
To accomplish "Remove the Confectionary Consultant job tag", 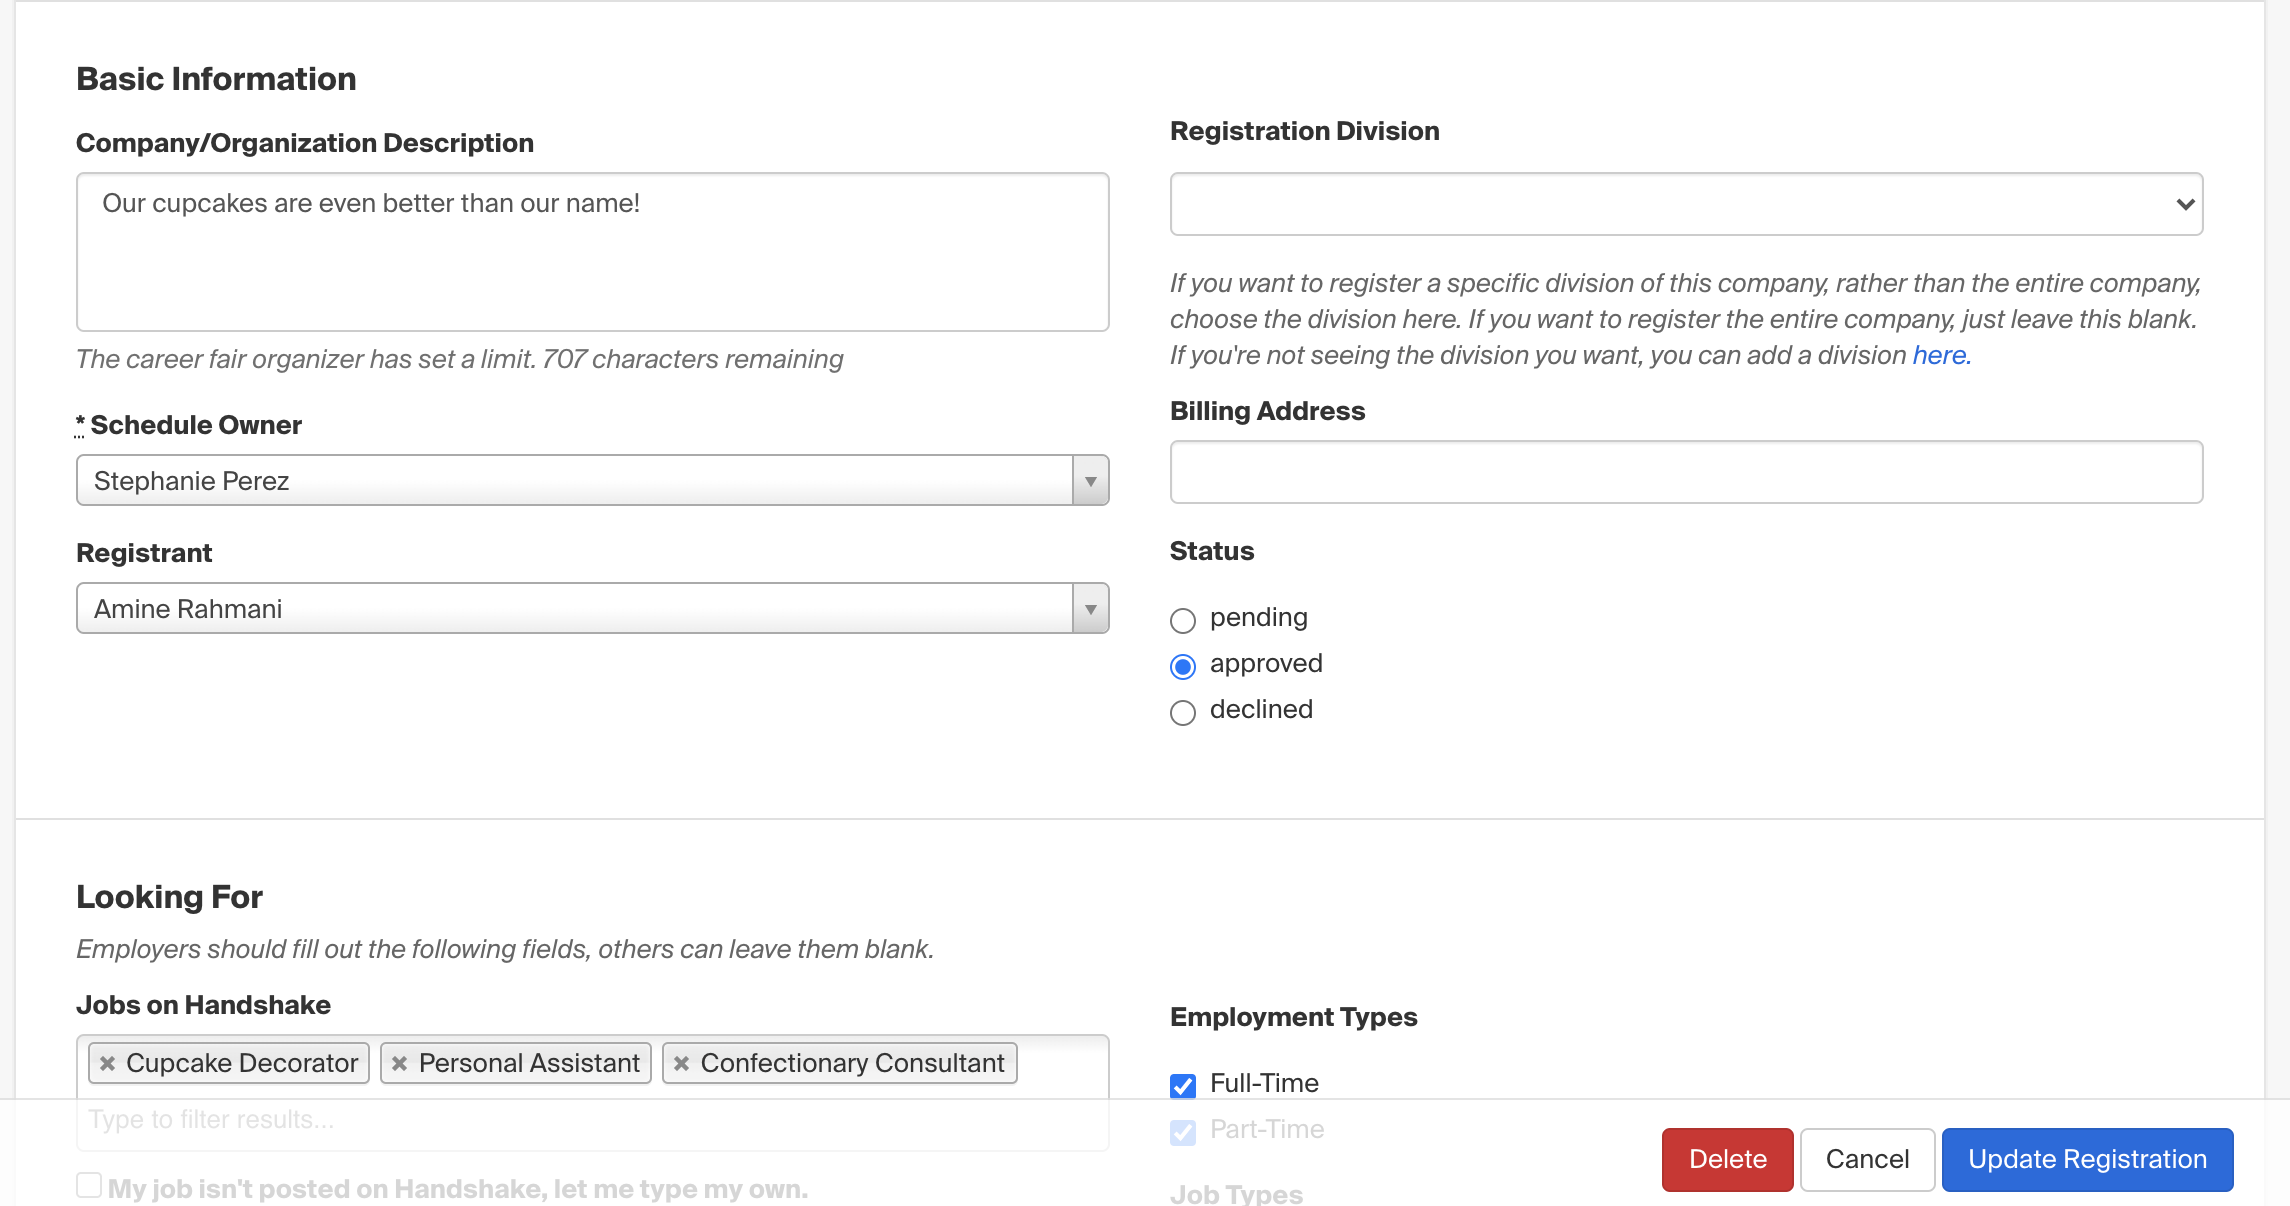I will pos(681,1064).
